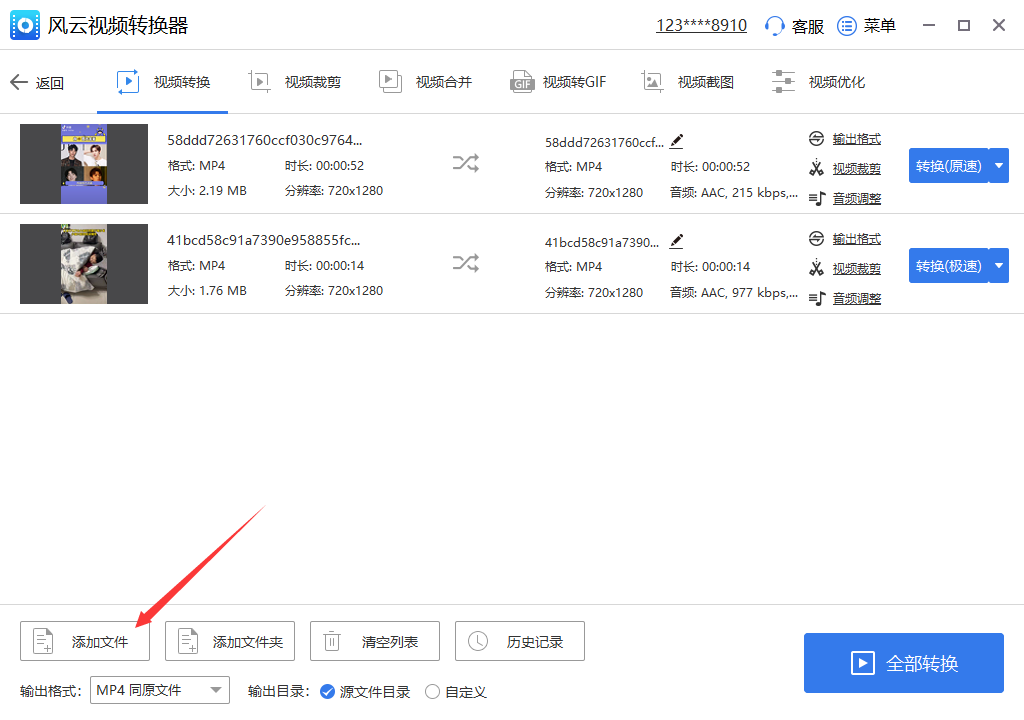
Task: Click 大小: 1.76 MB text
Action: [x=207, y=291]
